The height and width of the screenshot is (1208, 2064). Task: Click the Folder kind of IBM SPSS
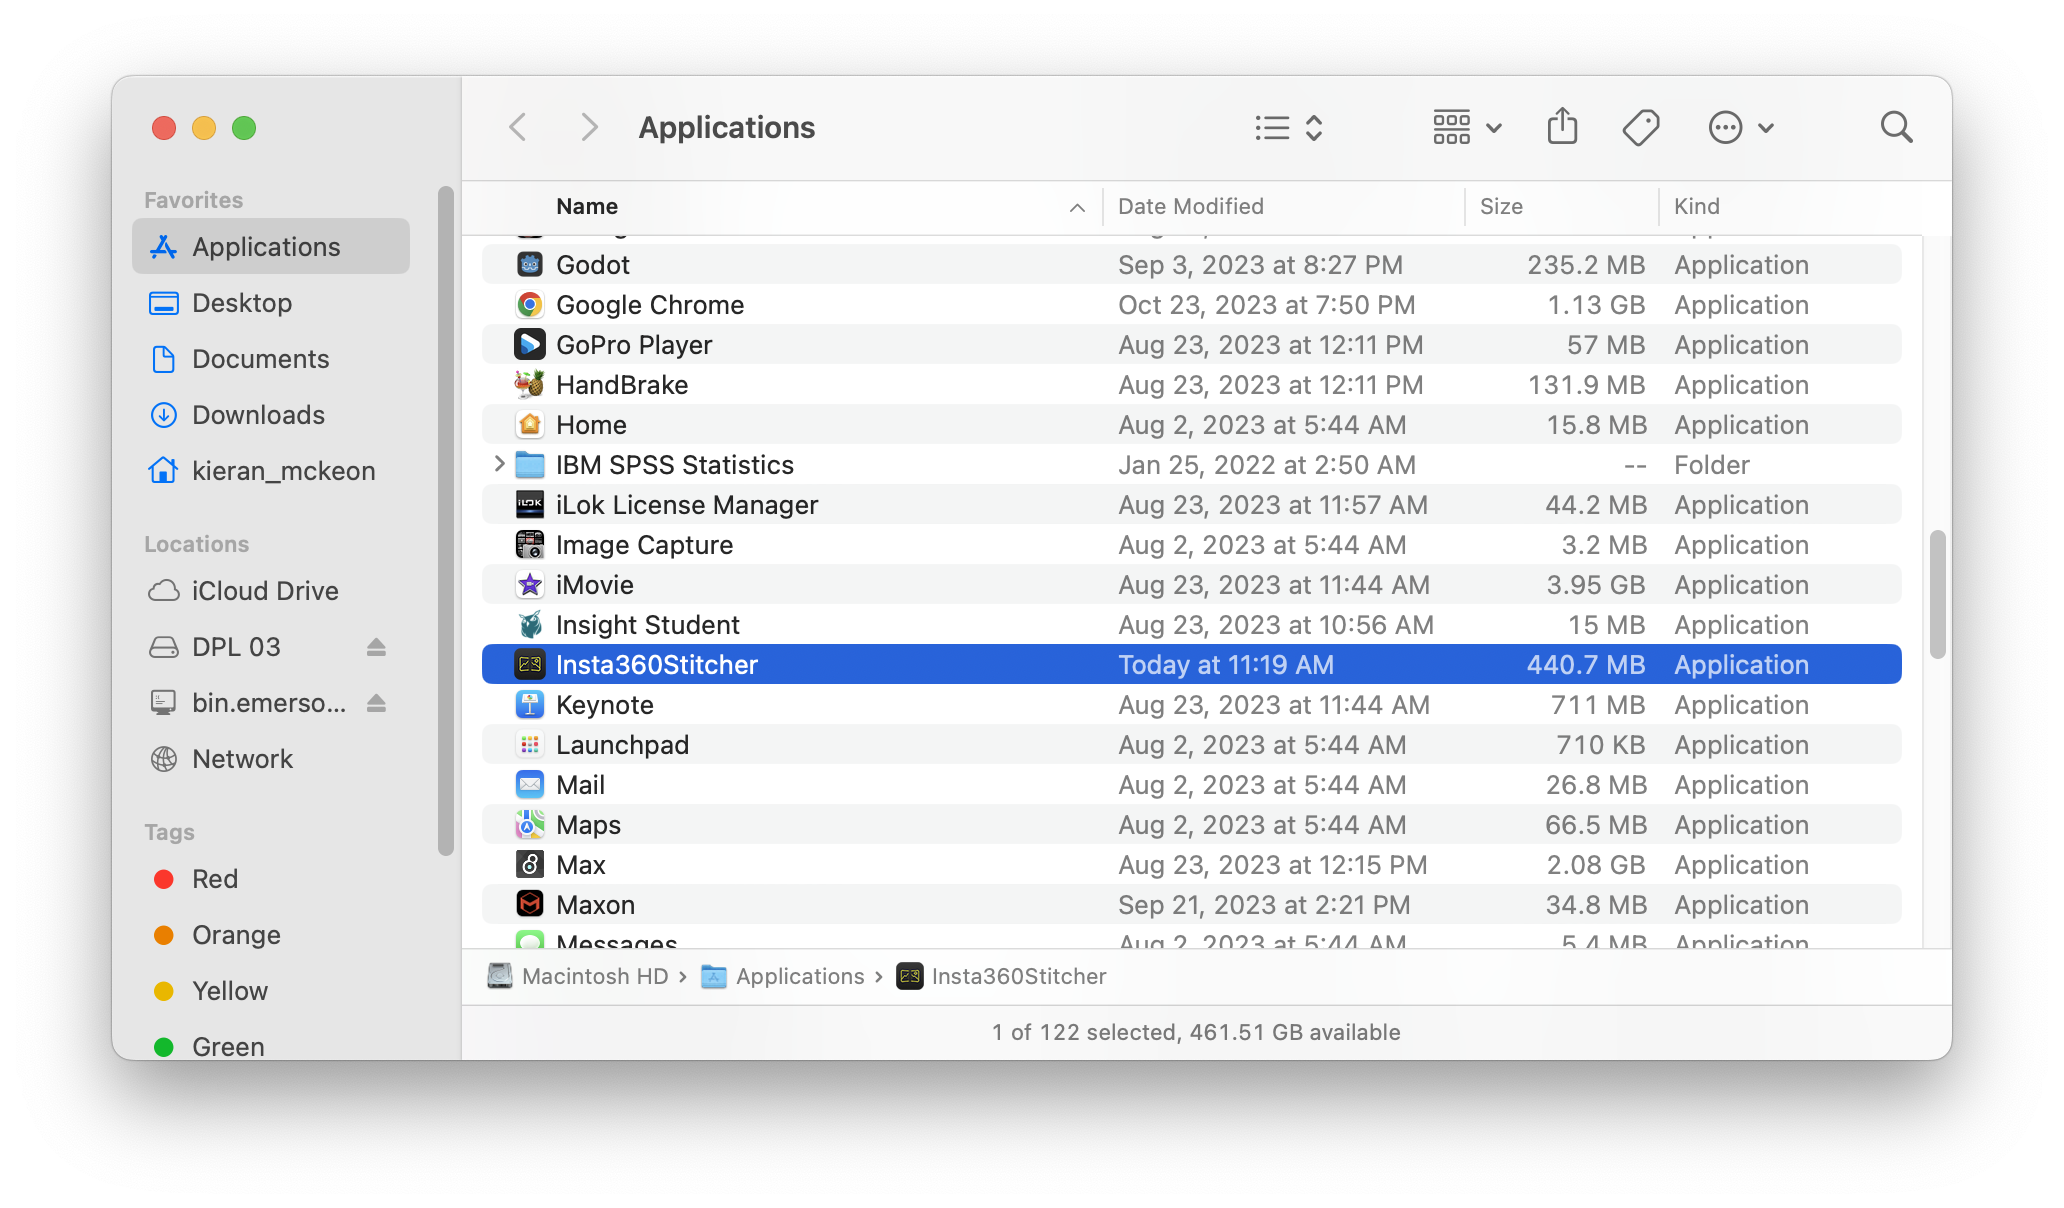(1712, 465)
